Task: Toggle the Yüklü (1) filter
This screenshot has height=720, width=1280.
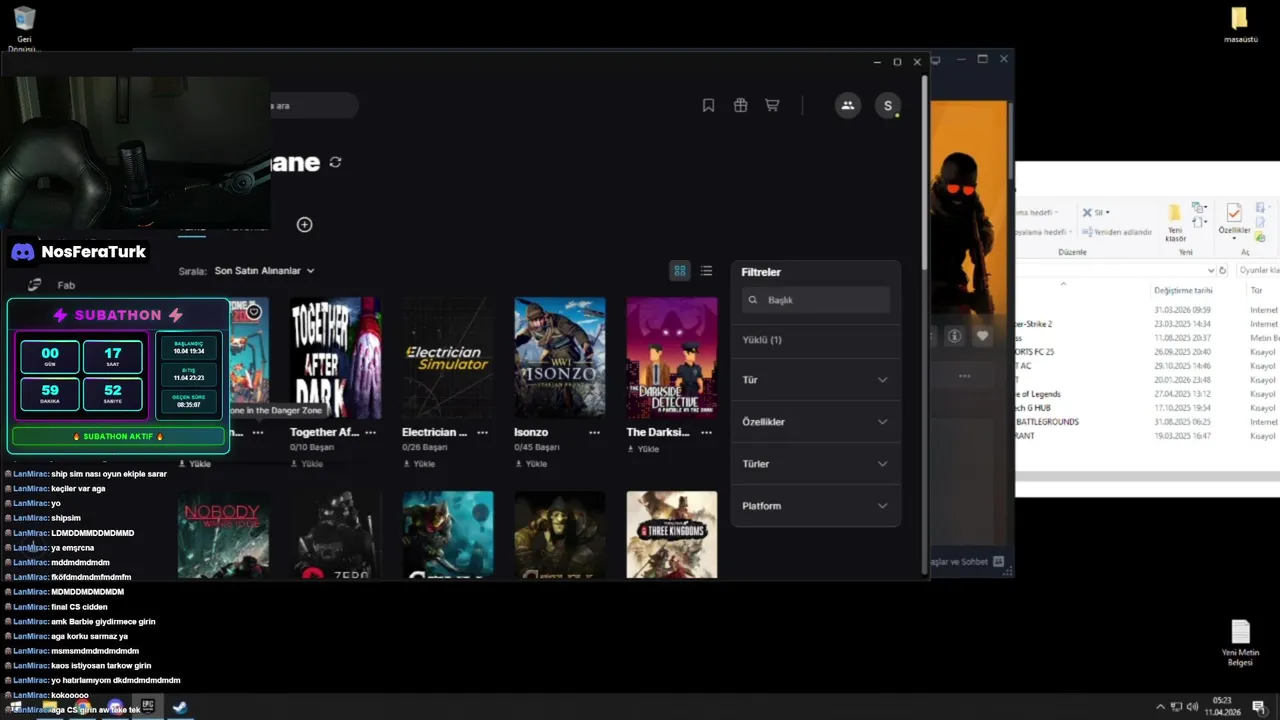Action: pos(762,340)
